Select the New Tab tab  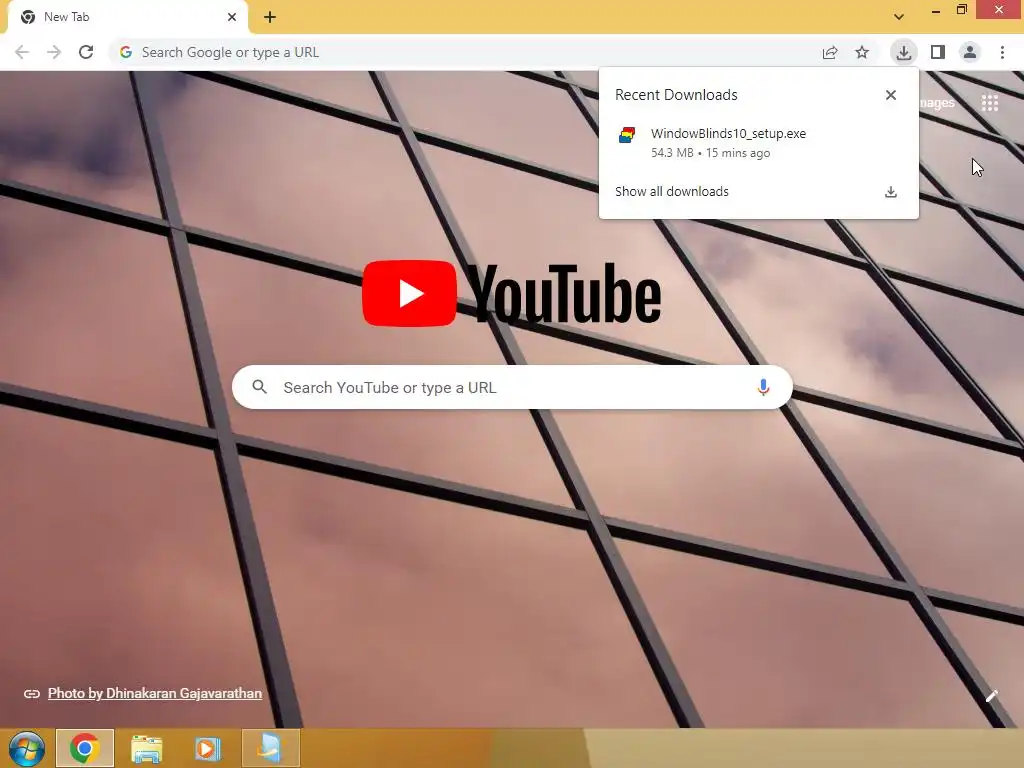[x=127, y=17]
